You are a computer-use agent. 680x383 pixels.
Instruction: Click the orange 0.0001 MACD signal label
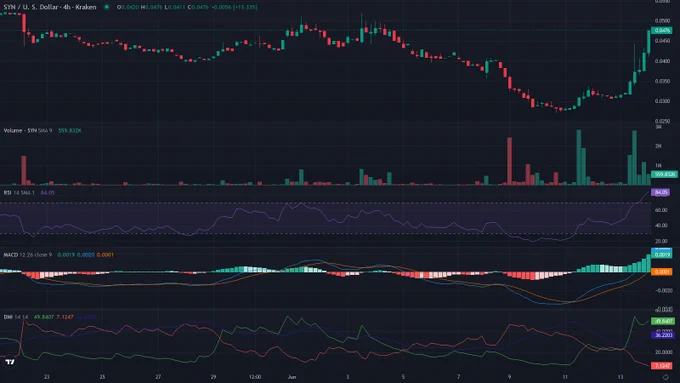click(662, 272)
